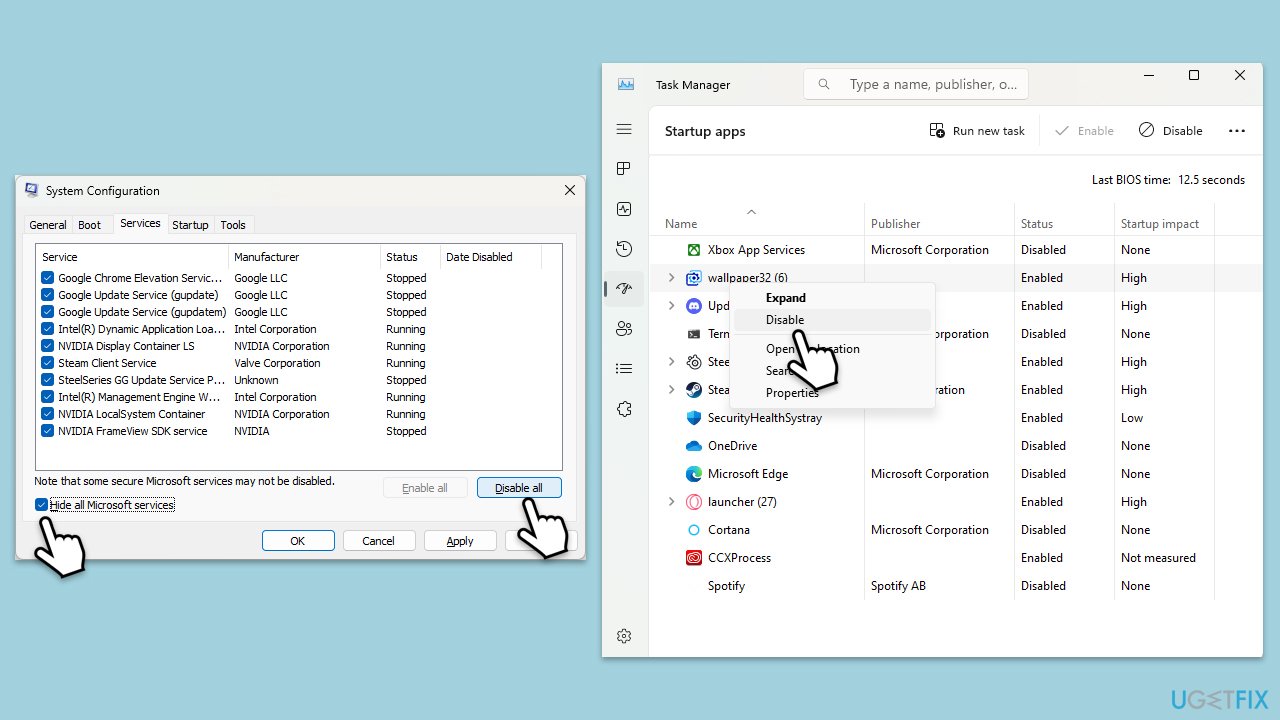Expand the Discord Update row chevron

coord(672,306)
